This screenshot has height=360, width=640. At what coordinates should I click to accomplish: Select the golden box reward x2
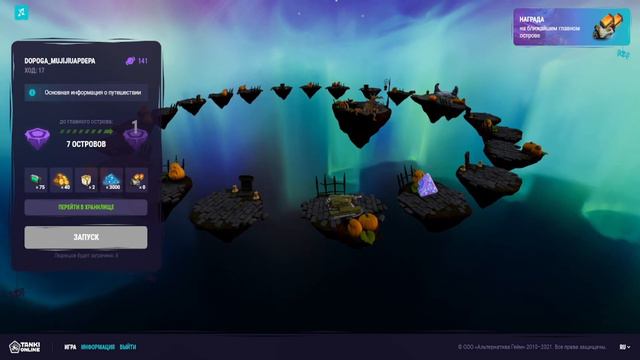86,180
